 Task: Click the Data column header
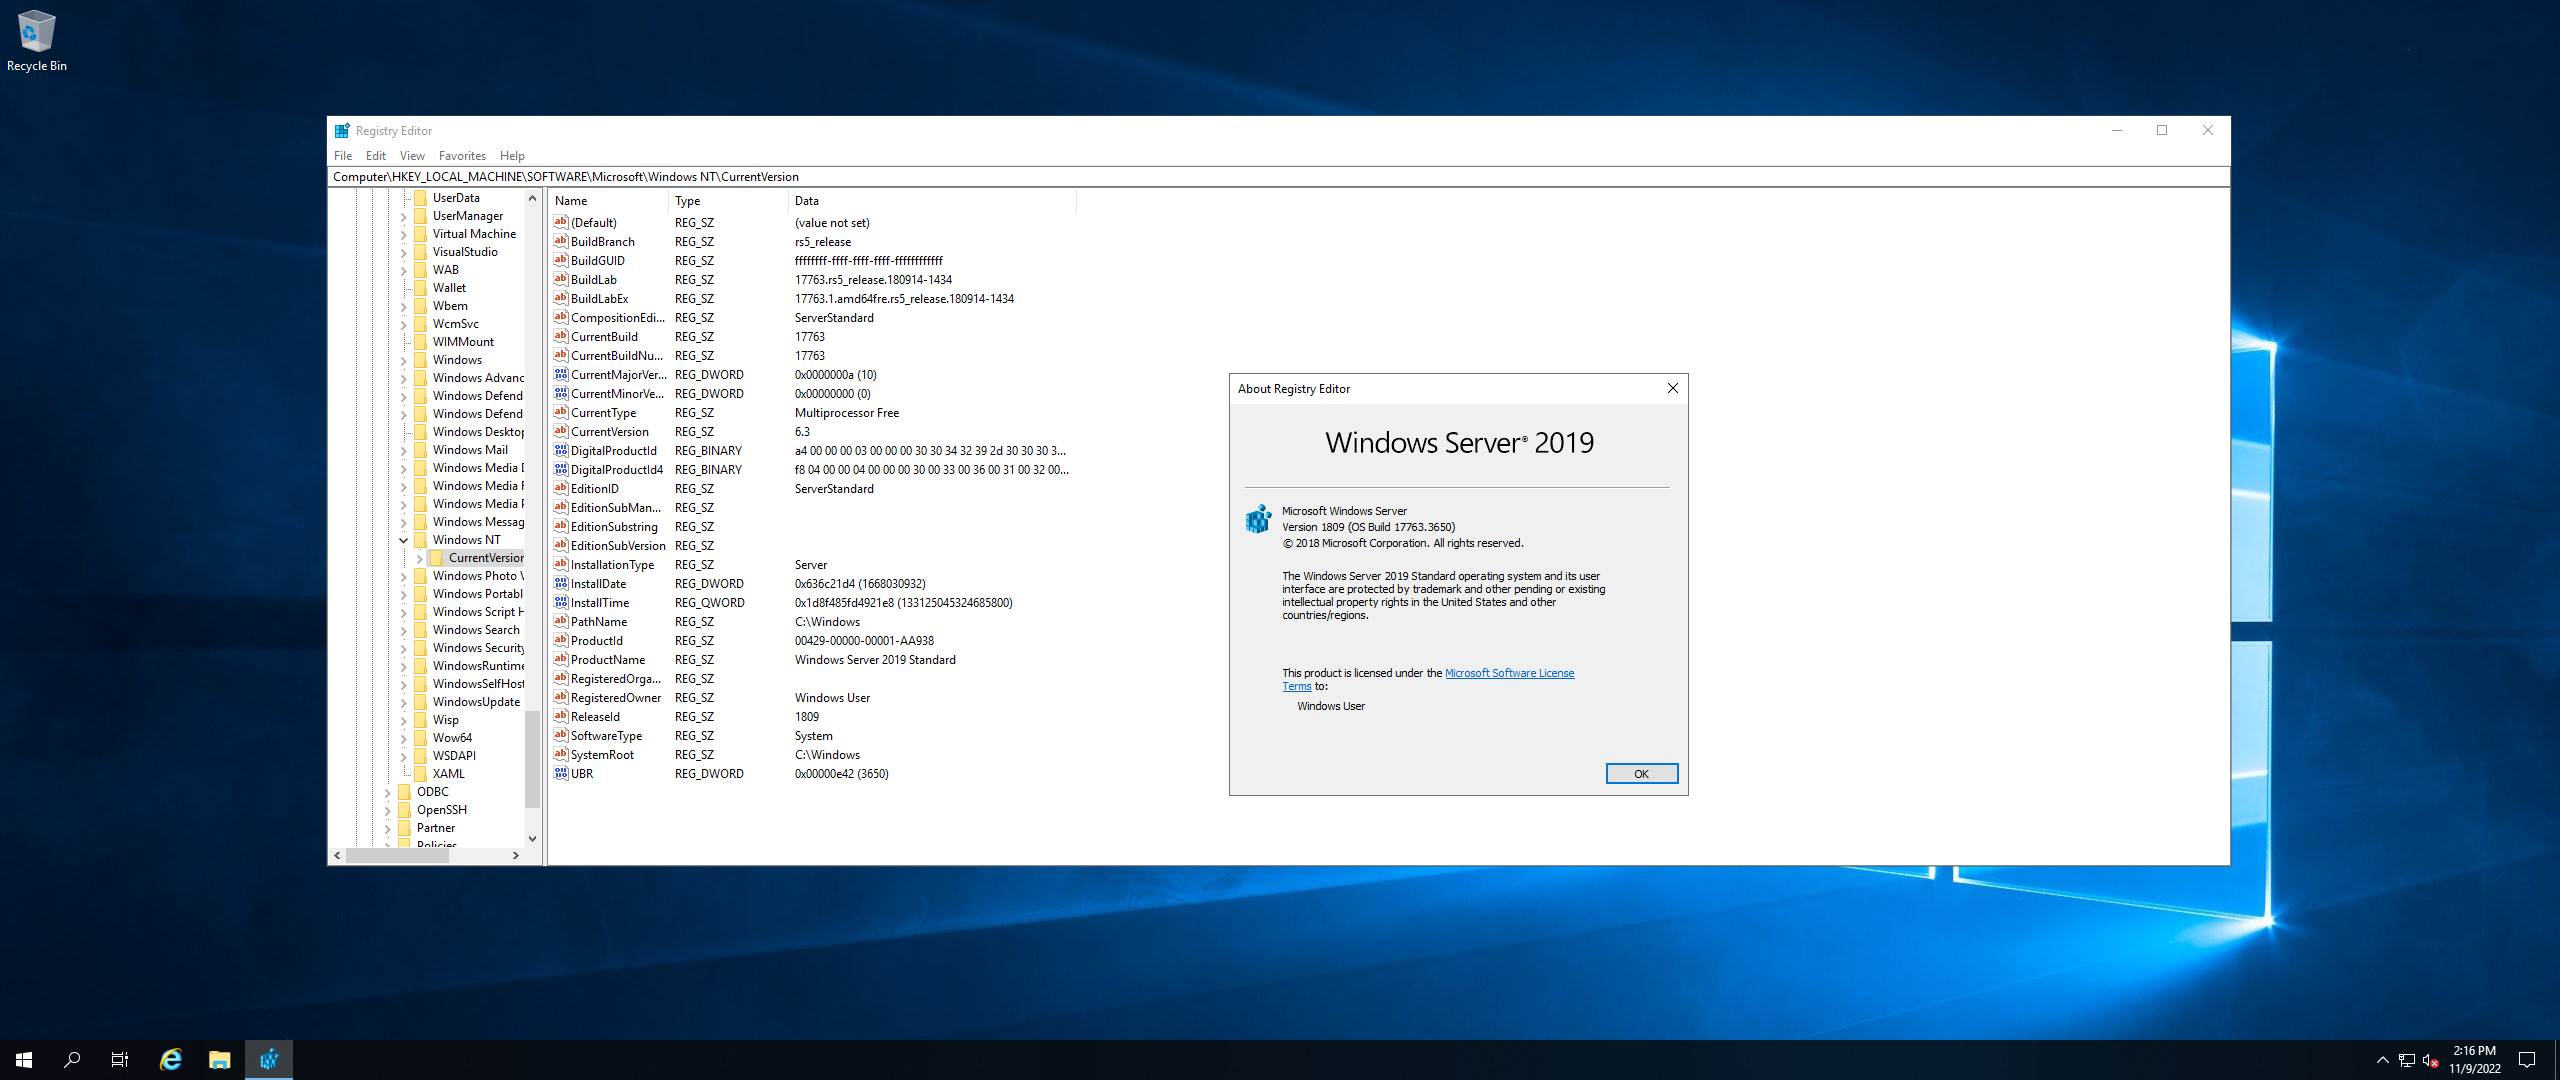tap(932, 201)
